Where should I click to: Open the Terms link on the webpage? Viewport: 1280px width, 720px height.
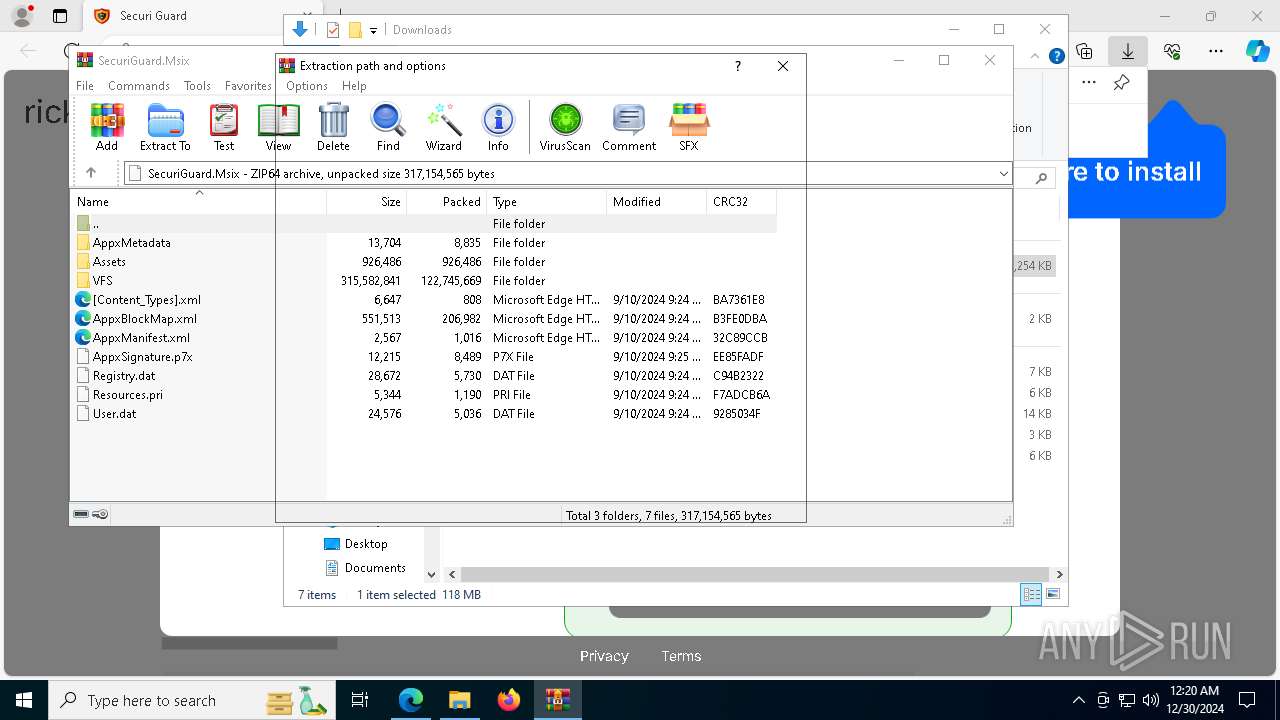coord(681,656)
